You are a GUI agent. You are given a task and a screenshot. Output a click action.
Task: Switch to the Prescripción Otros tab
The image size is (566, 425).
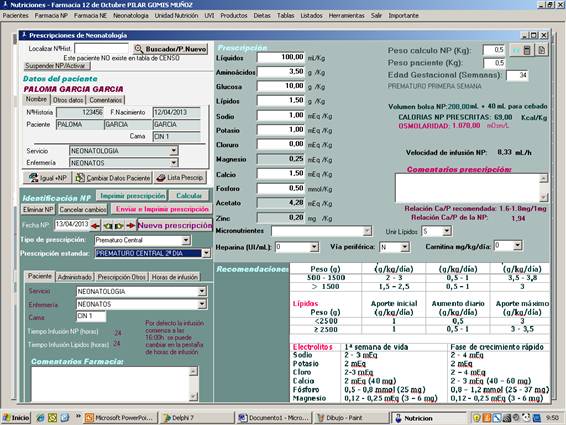click(x=122, y=277)
